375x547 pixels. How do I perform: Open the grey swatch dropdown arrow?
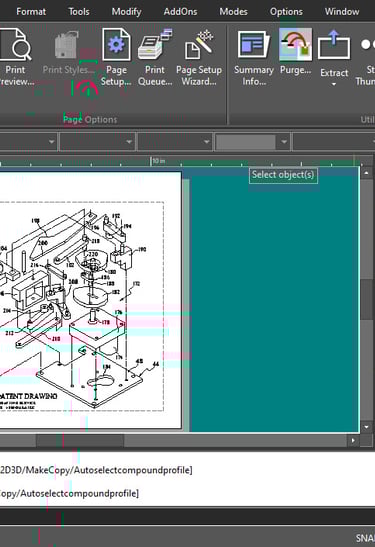point(284,142)
